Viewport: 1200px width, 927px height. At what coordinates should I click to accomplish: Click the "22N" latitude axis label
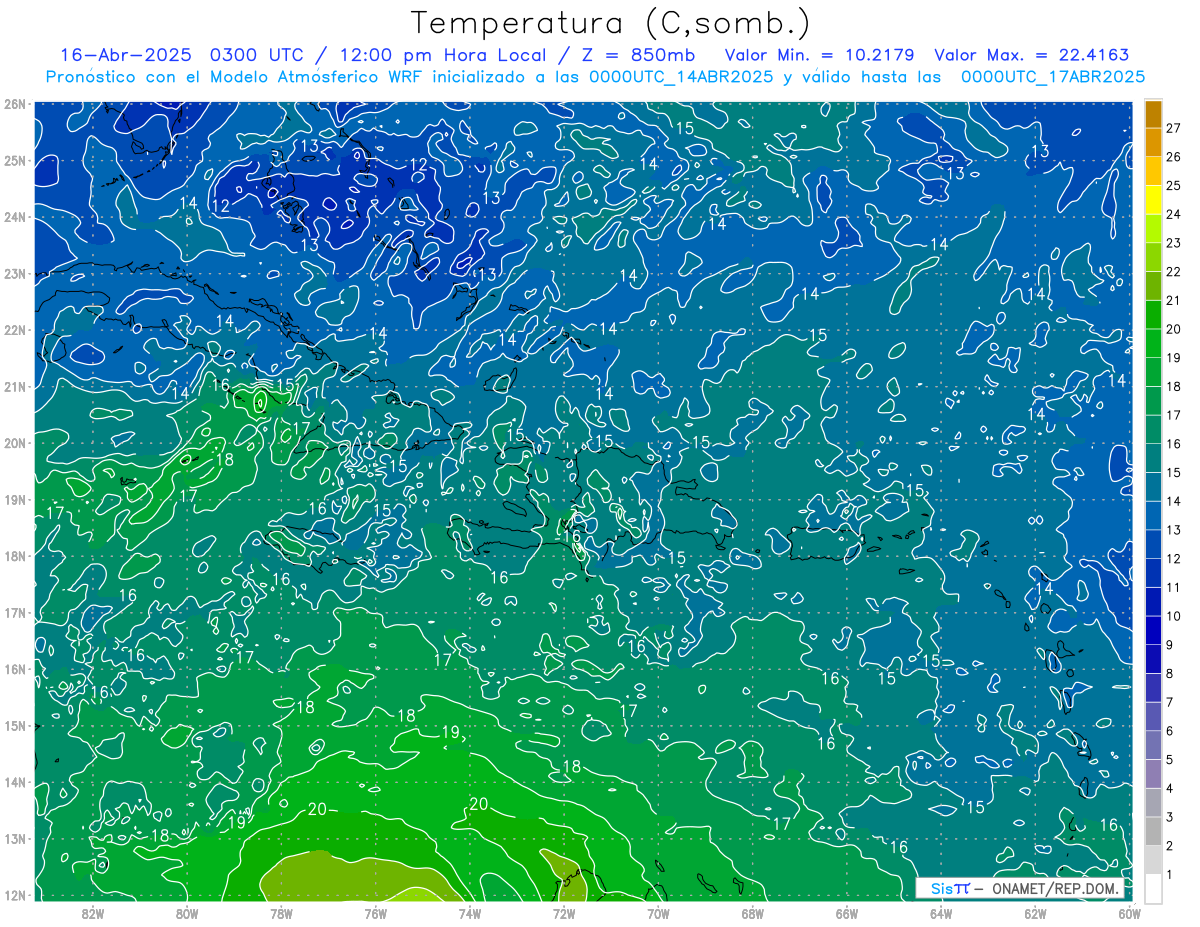pos(14,330)
